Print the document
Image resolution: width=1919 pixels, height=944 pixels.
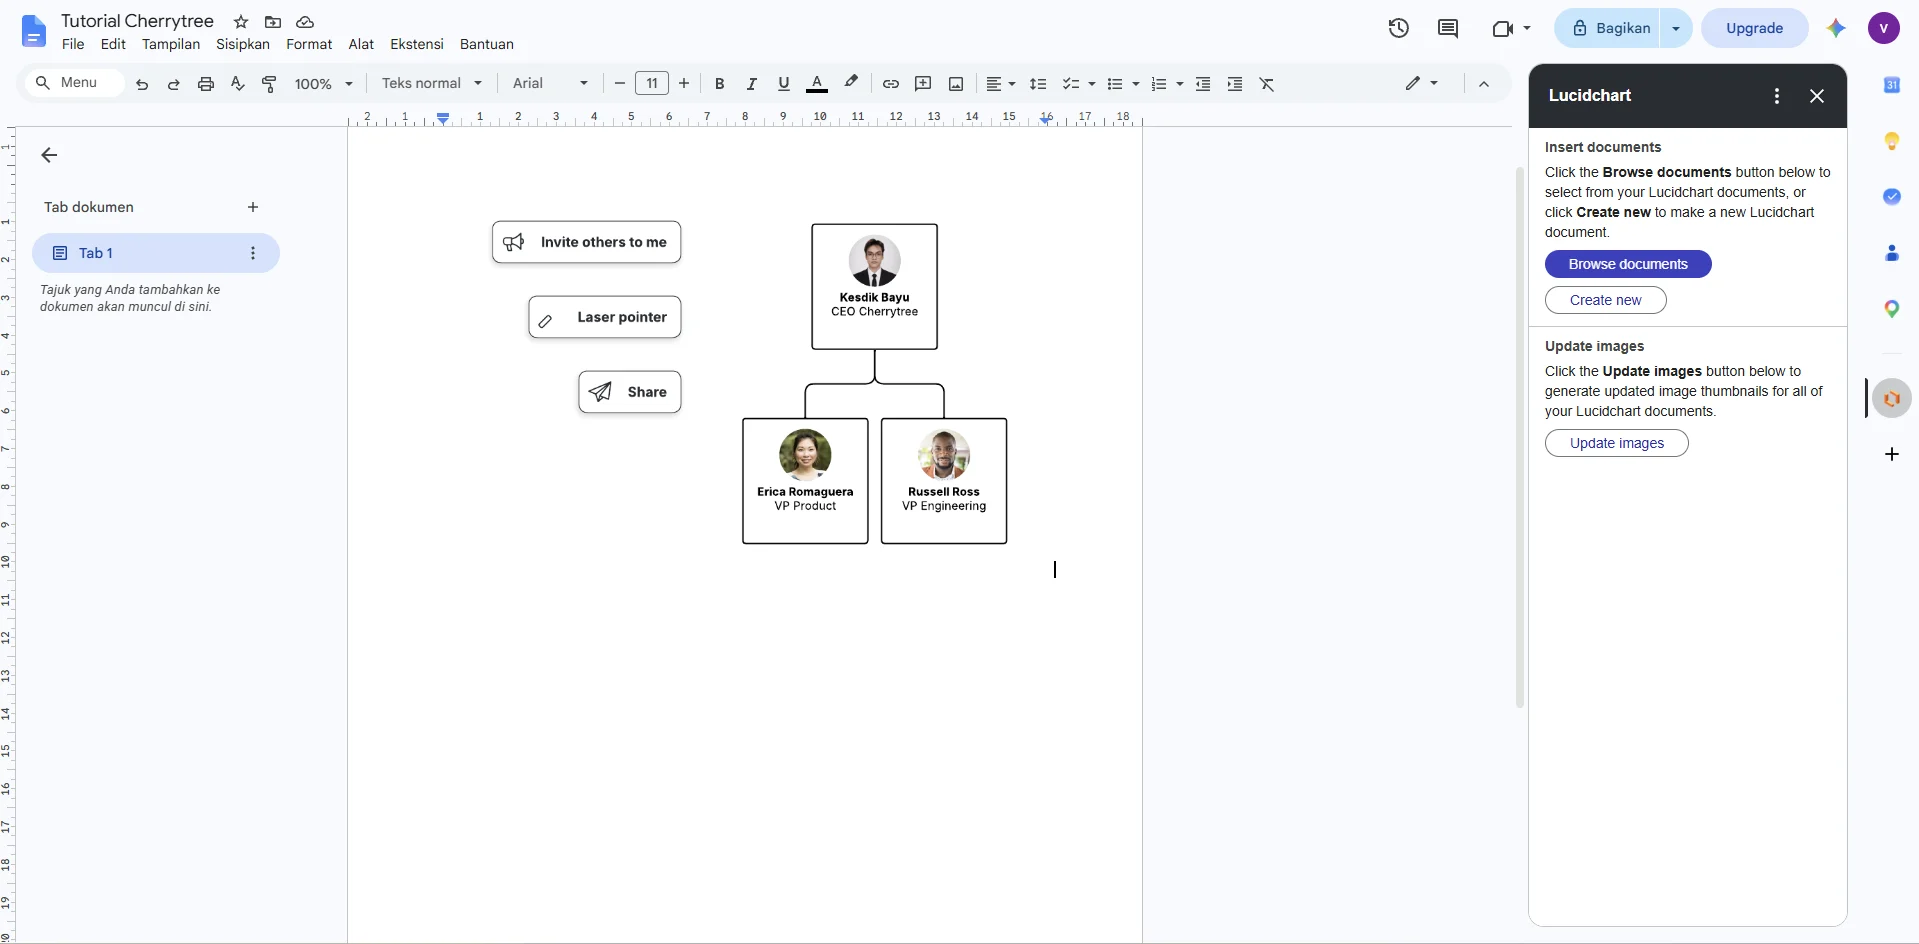[206, 84]
